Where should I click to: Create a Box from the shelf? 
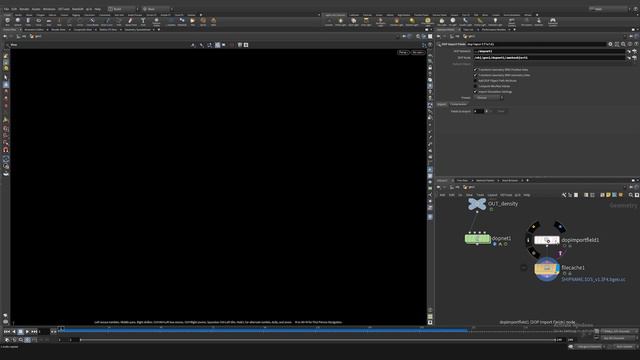7,21
